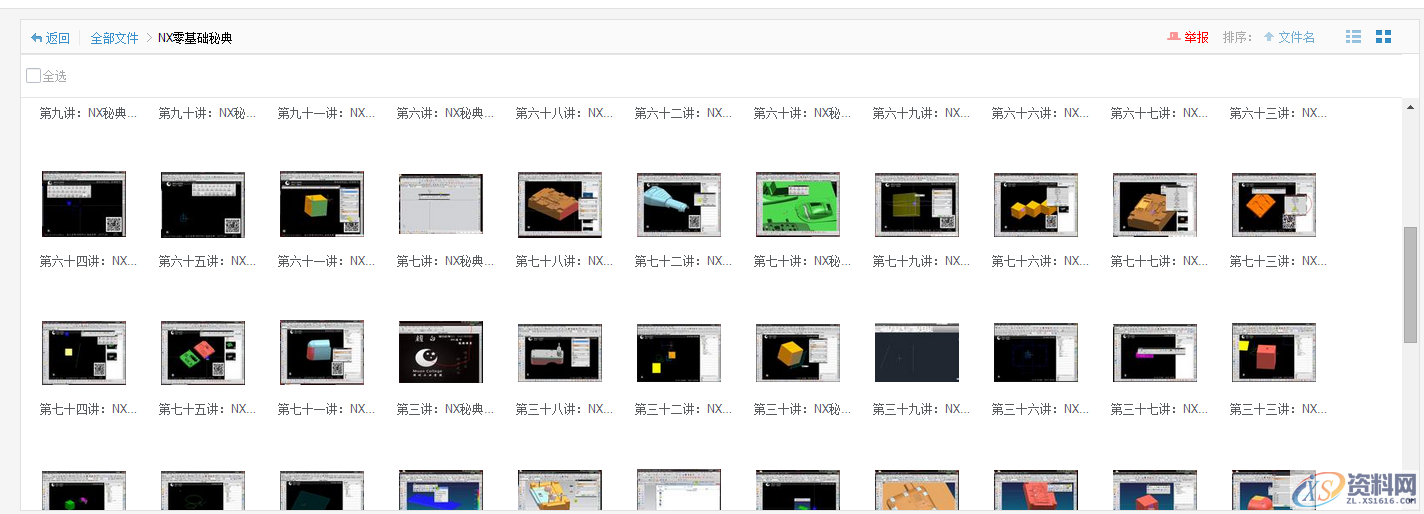Open the 第七十八讲 video thumbnail
The width and height of the screenshot is (1424, 514).
(x=560, y=204)
